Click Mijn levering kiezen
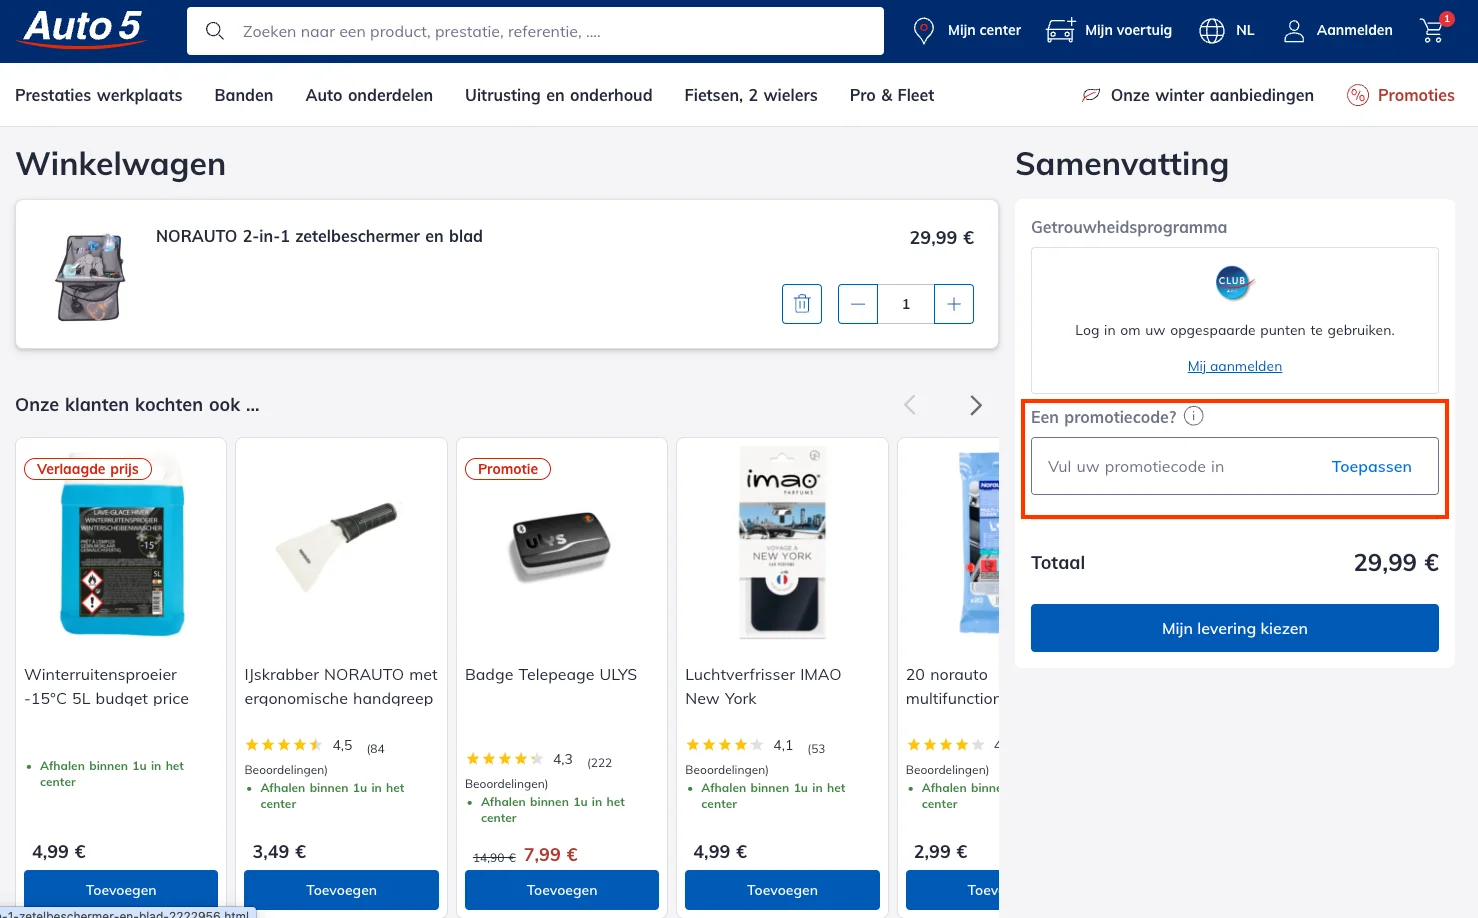The image size is (1478, 918). coord(1234,628)
